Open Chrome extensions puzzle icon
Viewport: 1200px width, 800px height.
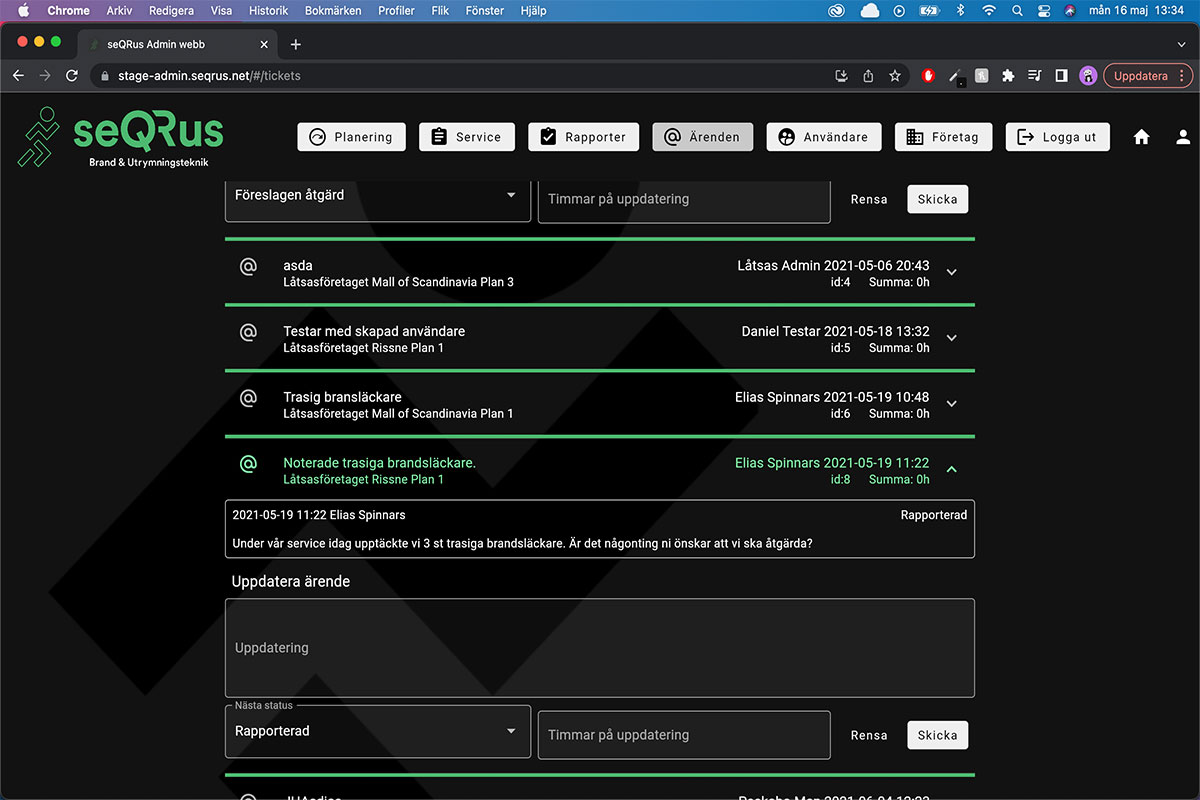tap(1008, 76)
